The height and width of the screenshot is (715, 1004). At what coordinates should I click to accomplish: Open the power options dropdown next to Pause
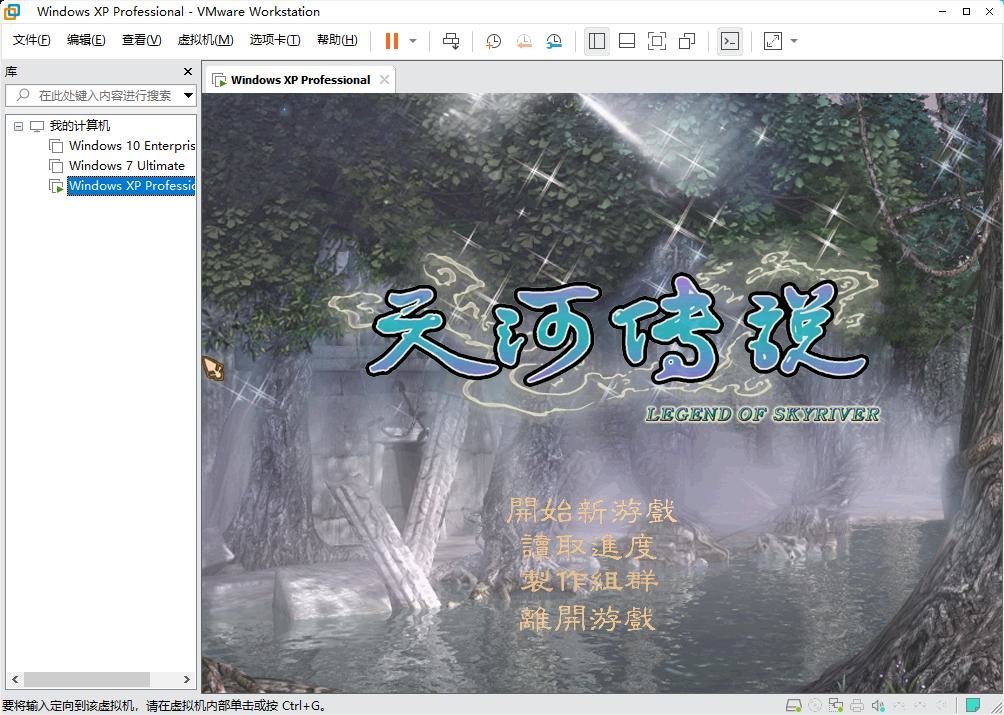(x=413, y=41)
